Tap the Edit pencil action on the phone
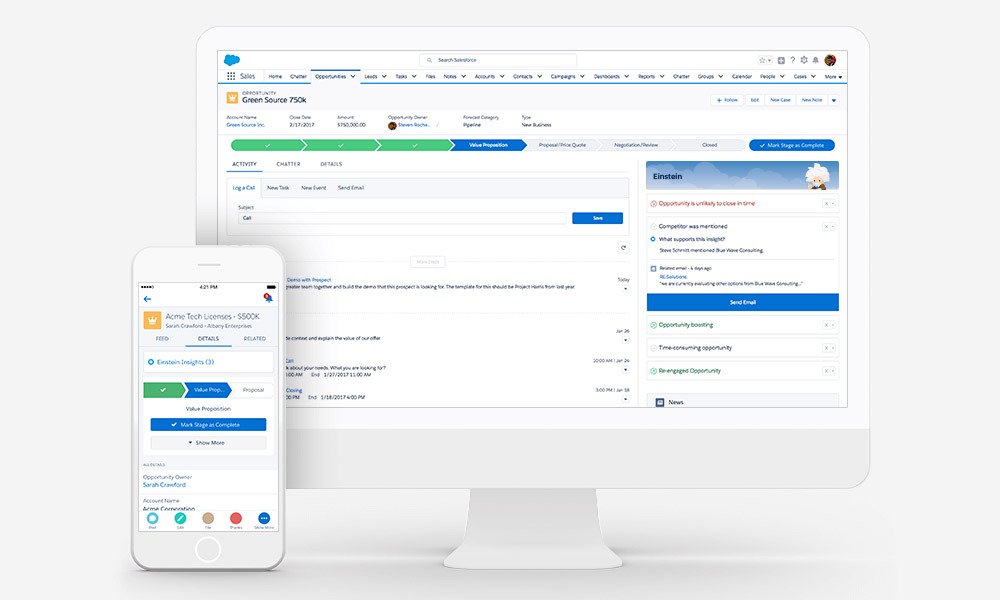 pyautogui.click(x=180, y=518)
